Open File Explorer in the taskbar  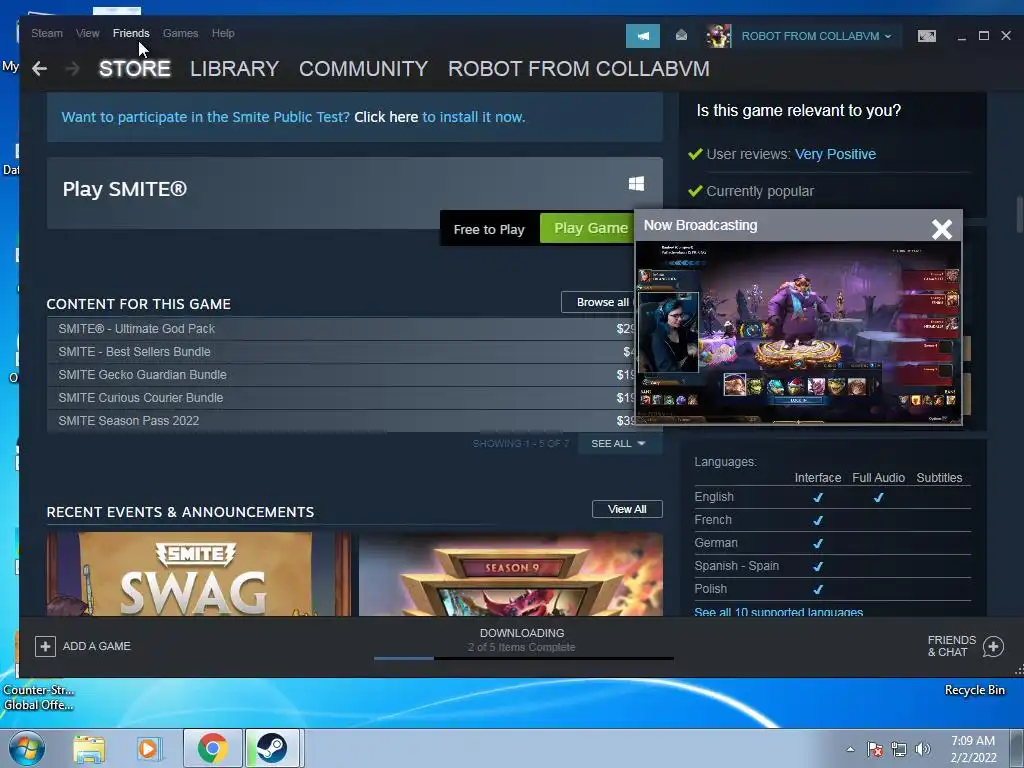89,748
